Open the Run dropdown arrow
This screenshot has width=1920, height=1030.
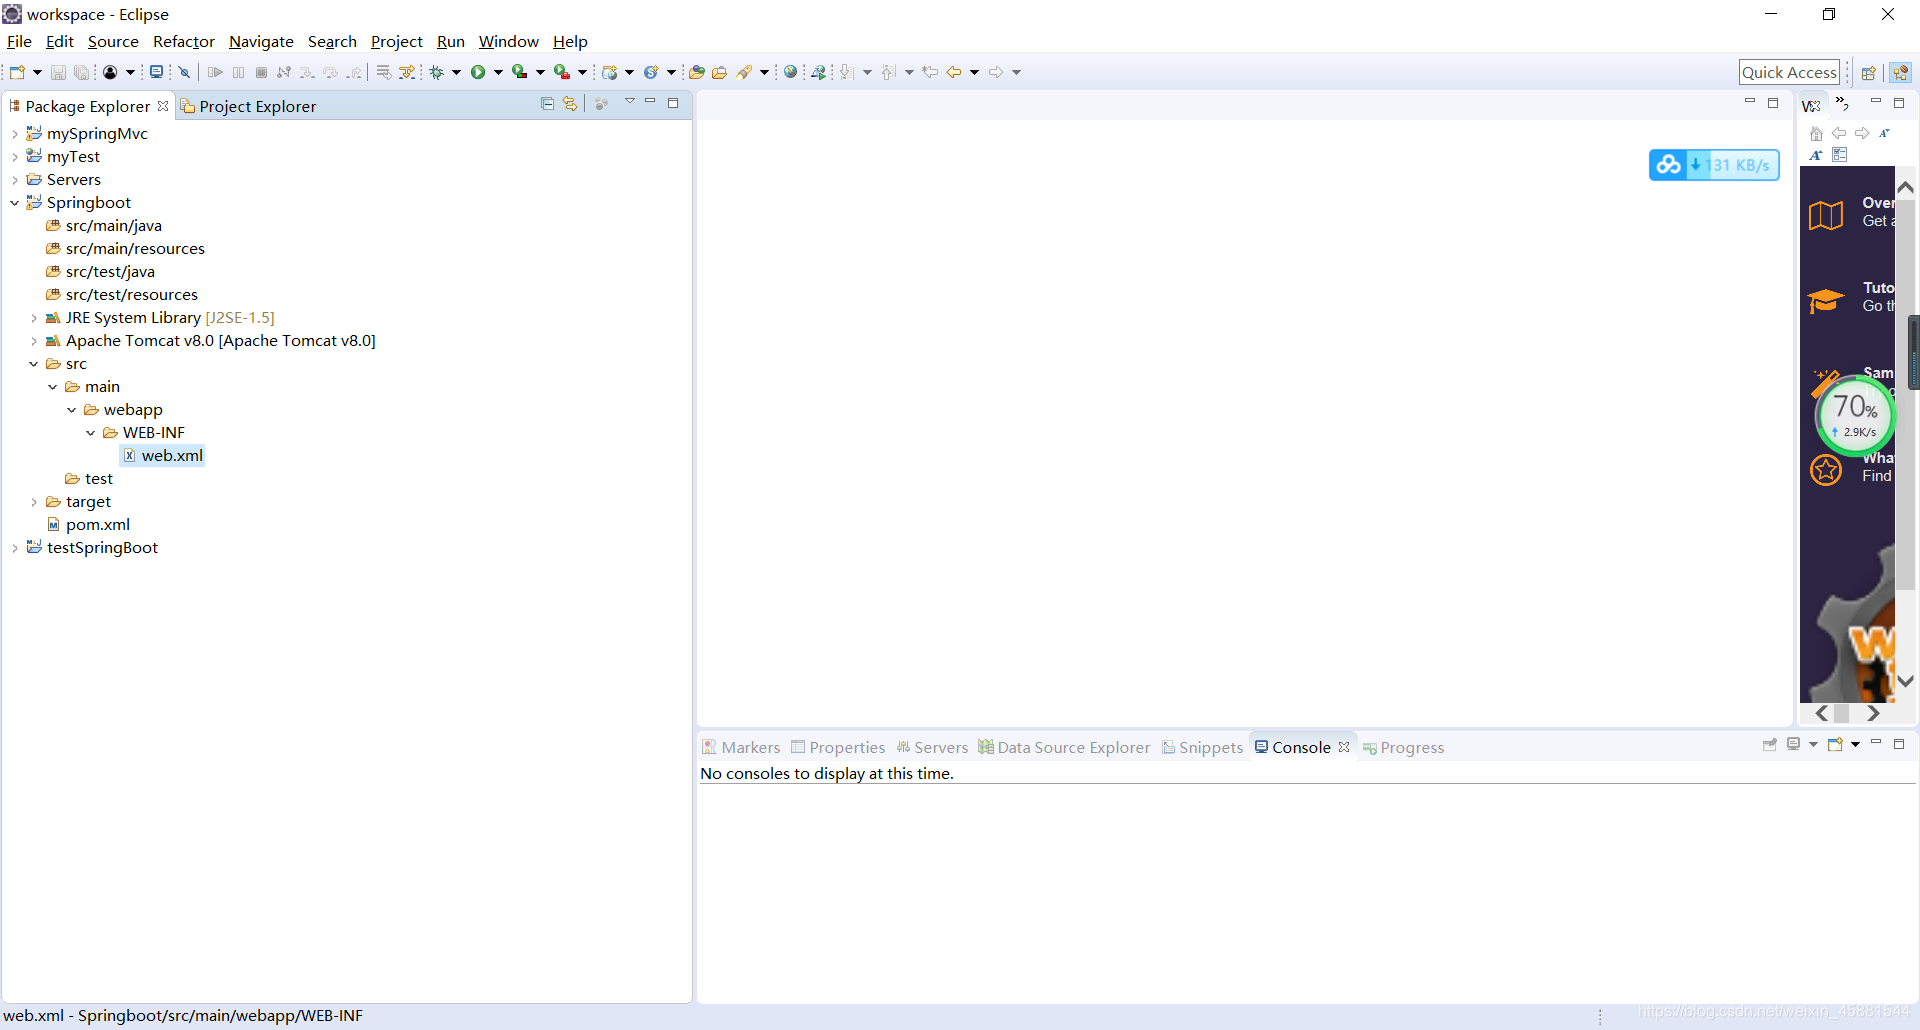coord(498,72)
